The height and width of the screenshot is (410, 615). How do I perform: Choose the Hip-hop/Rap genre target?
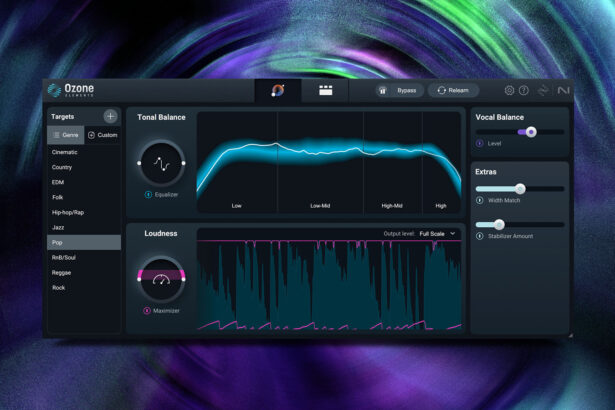pos(84,212)
